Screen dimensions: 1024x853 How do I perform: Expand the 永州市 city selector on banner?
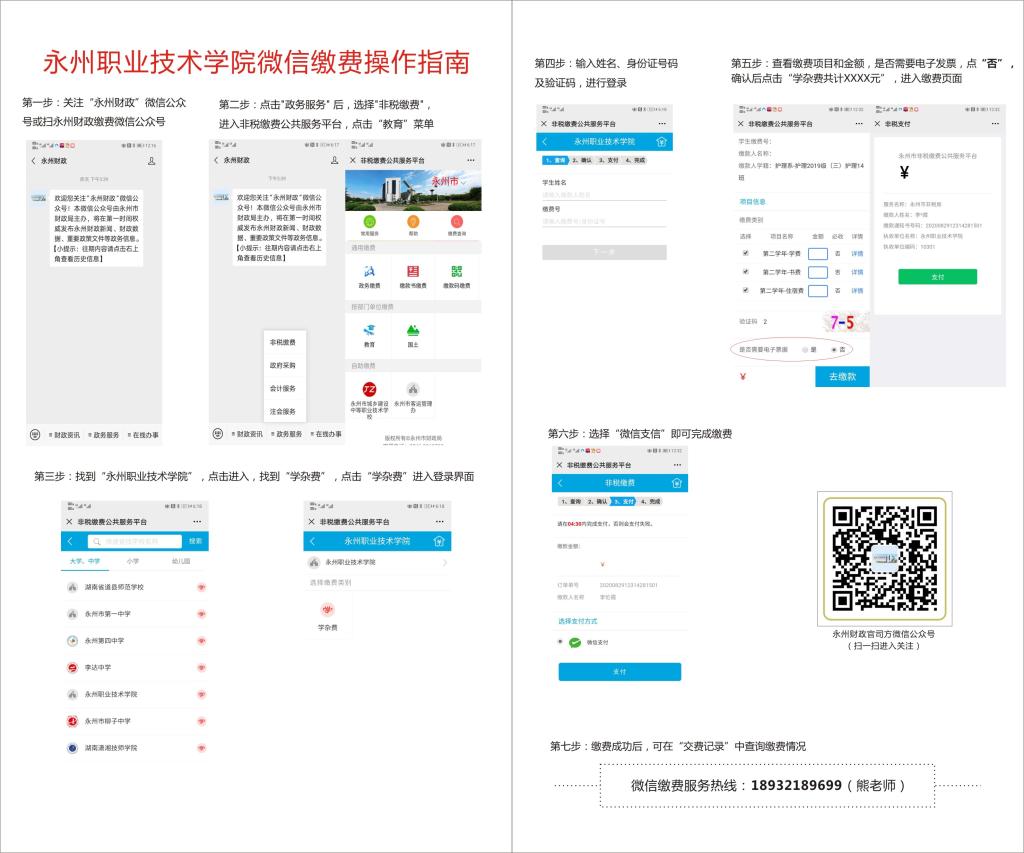point(447,182)
